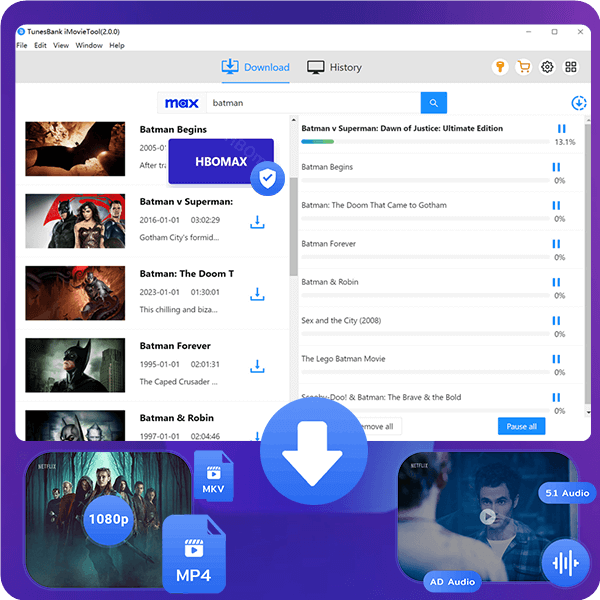Click the Batman Forever queue progress bar
The width and height of the screenshot is (600, 600).
point(425,257)
